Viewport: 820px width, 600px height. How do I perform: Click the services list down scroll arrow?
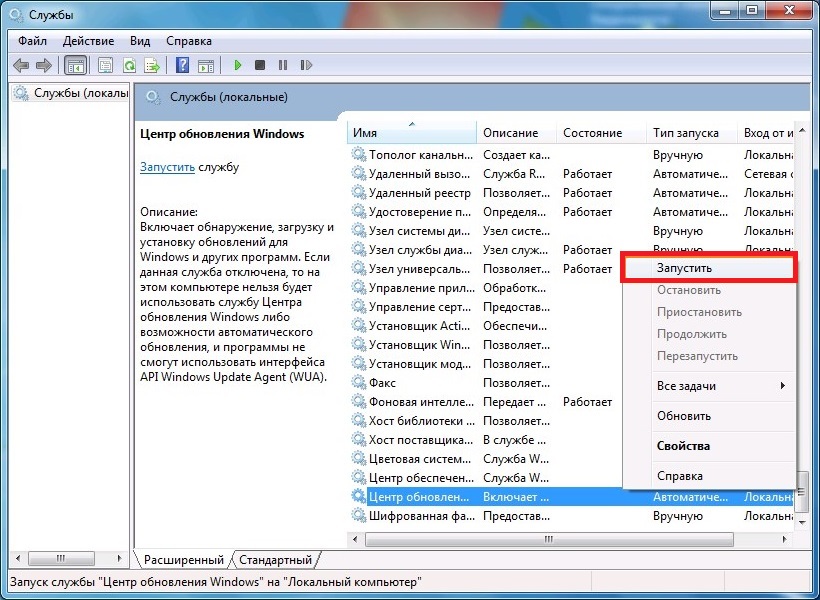(802, 522)
